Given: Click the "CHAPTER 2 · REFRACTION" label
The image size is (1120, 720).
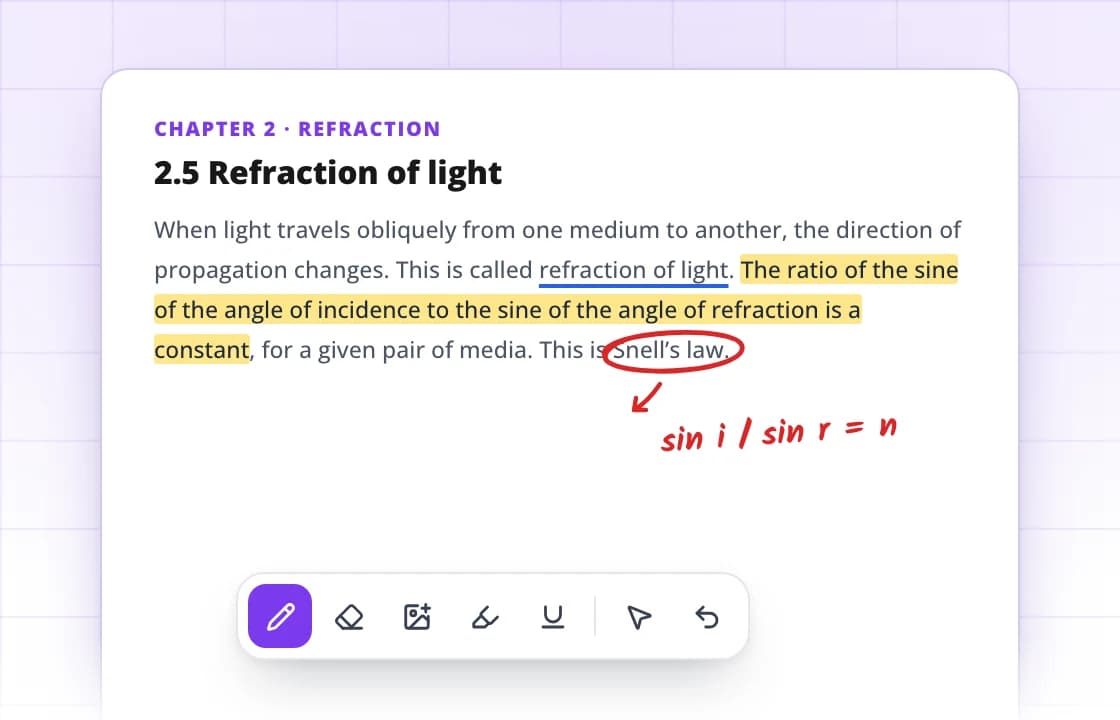Looking at the screenshot, I should pyautogui.click(x=297, y=129).
